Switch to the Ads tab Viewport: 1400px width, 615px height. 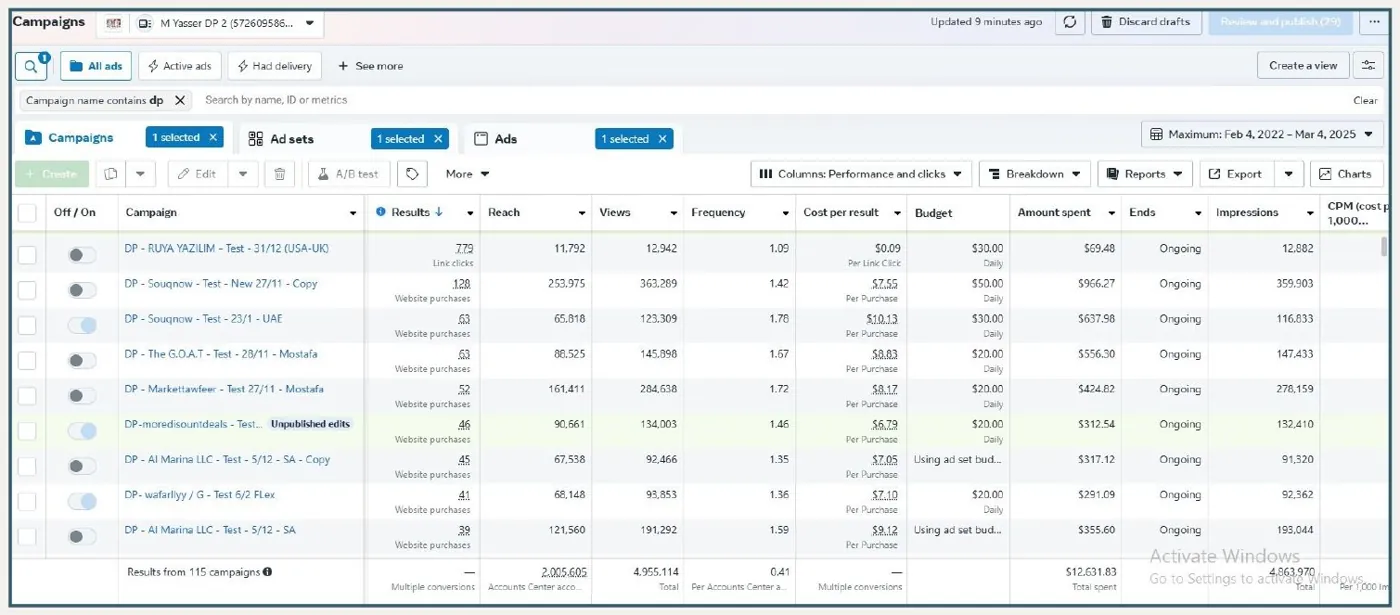(506, 139)
